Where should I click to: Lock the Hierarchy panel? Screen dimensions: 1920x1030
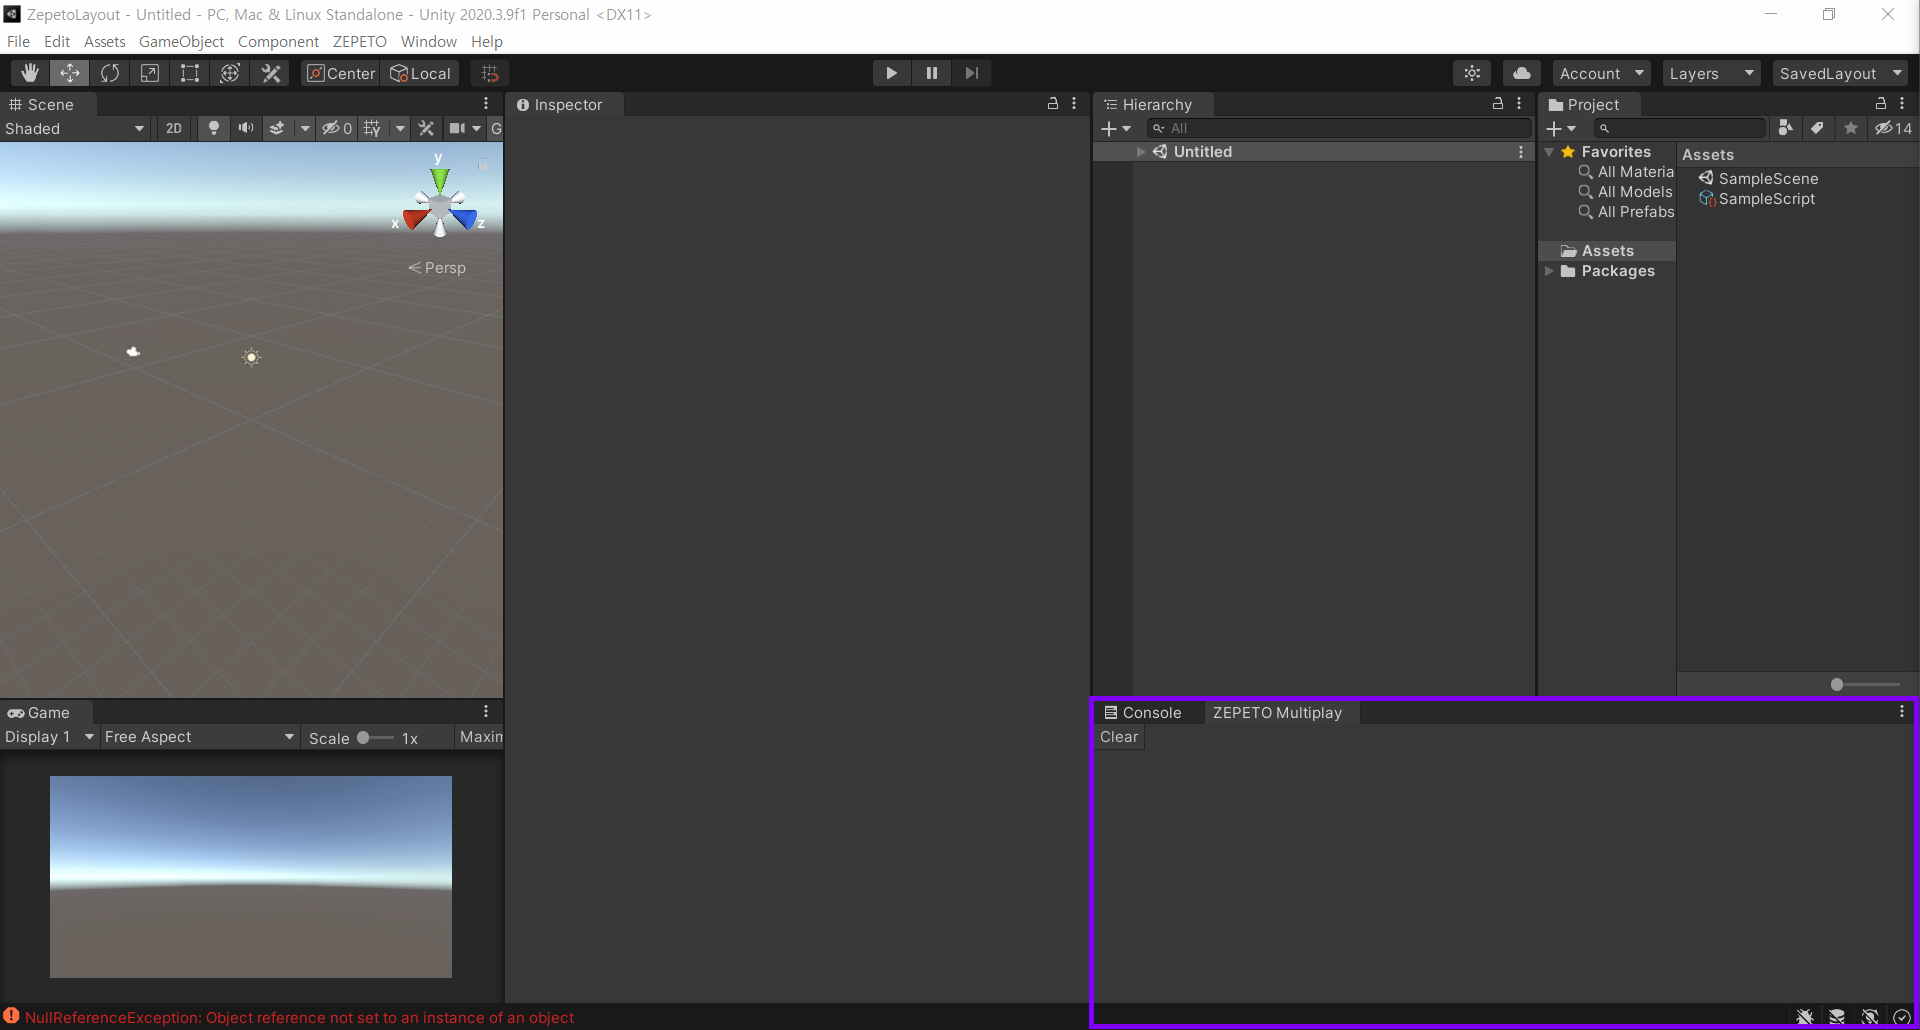1498,104
